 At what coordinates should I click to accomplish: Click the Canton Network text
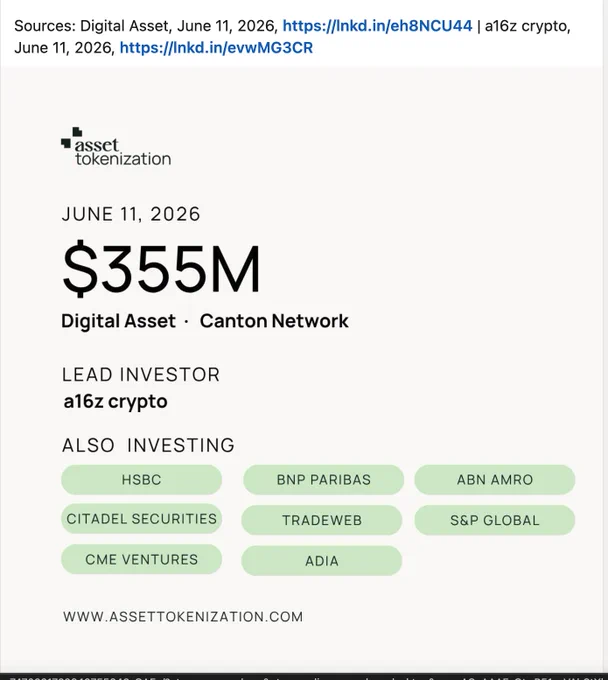(274, 321)
